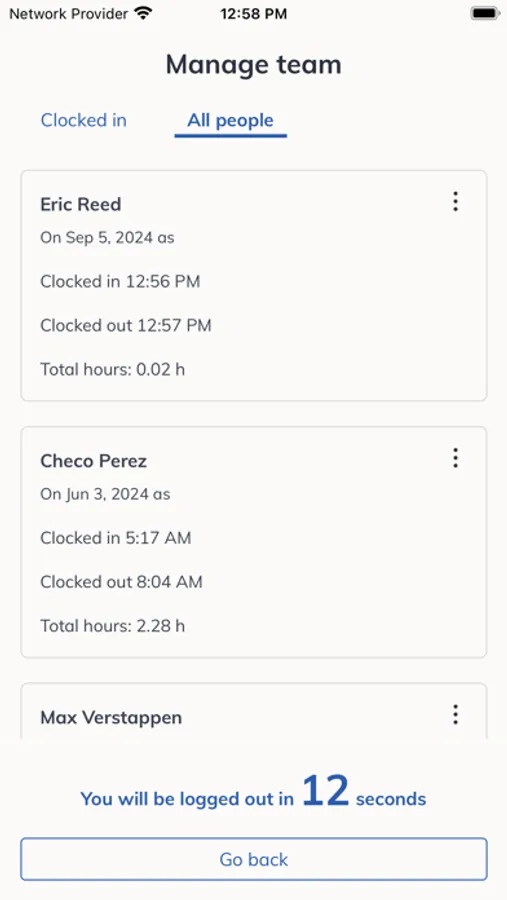The height and width of the screenshot is (900, 507).
Task: Tap Eric Reed's Total hours 0.02 h line
Action: 113,369
